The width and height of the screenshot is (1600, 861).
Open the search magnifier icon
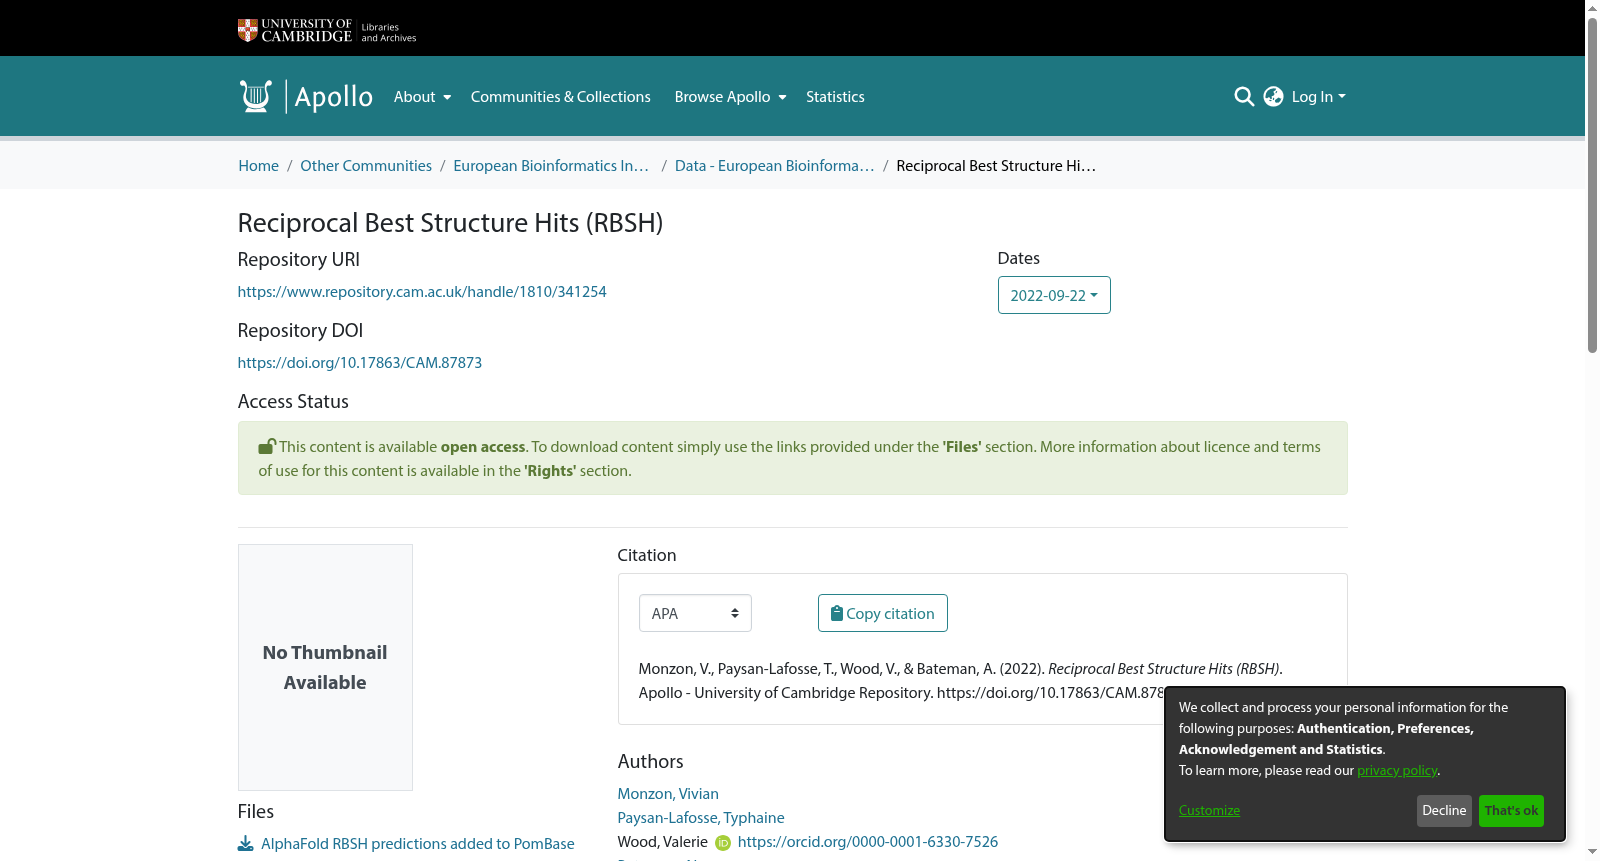1244,97
